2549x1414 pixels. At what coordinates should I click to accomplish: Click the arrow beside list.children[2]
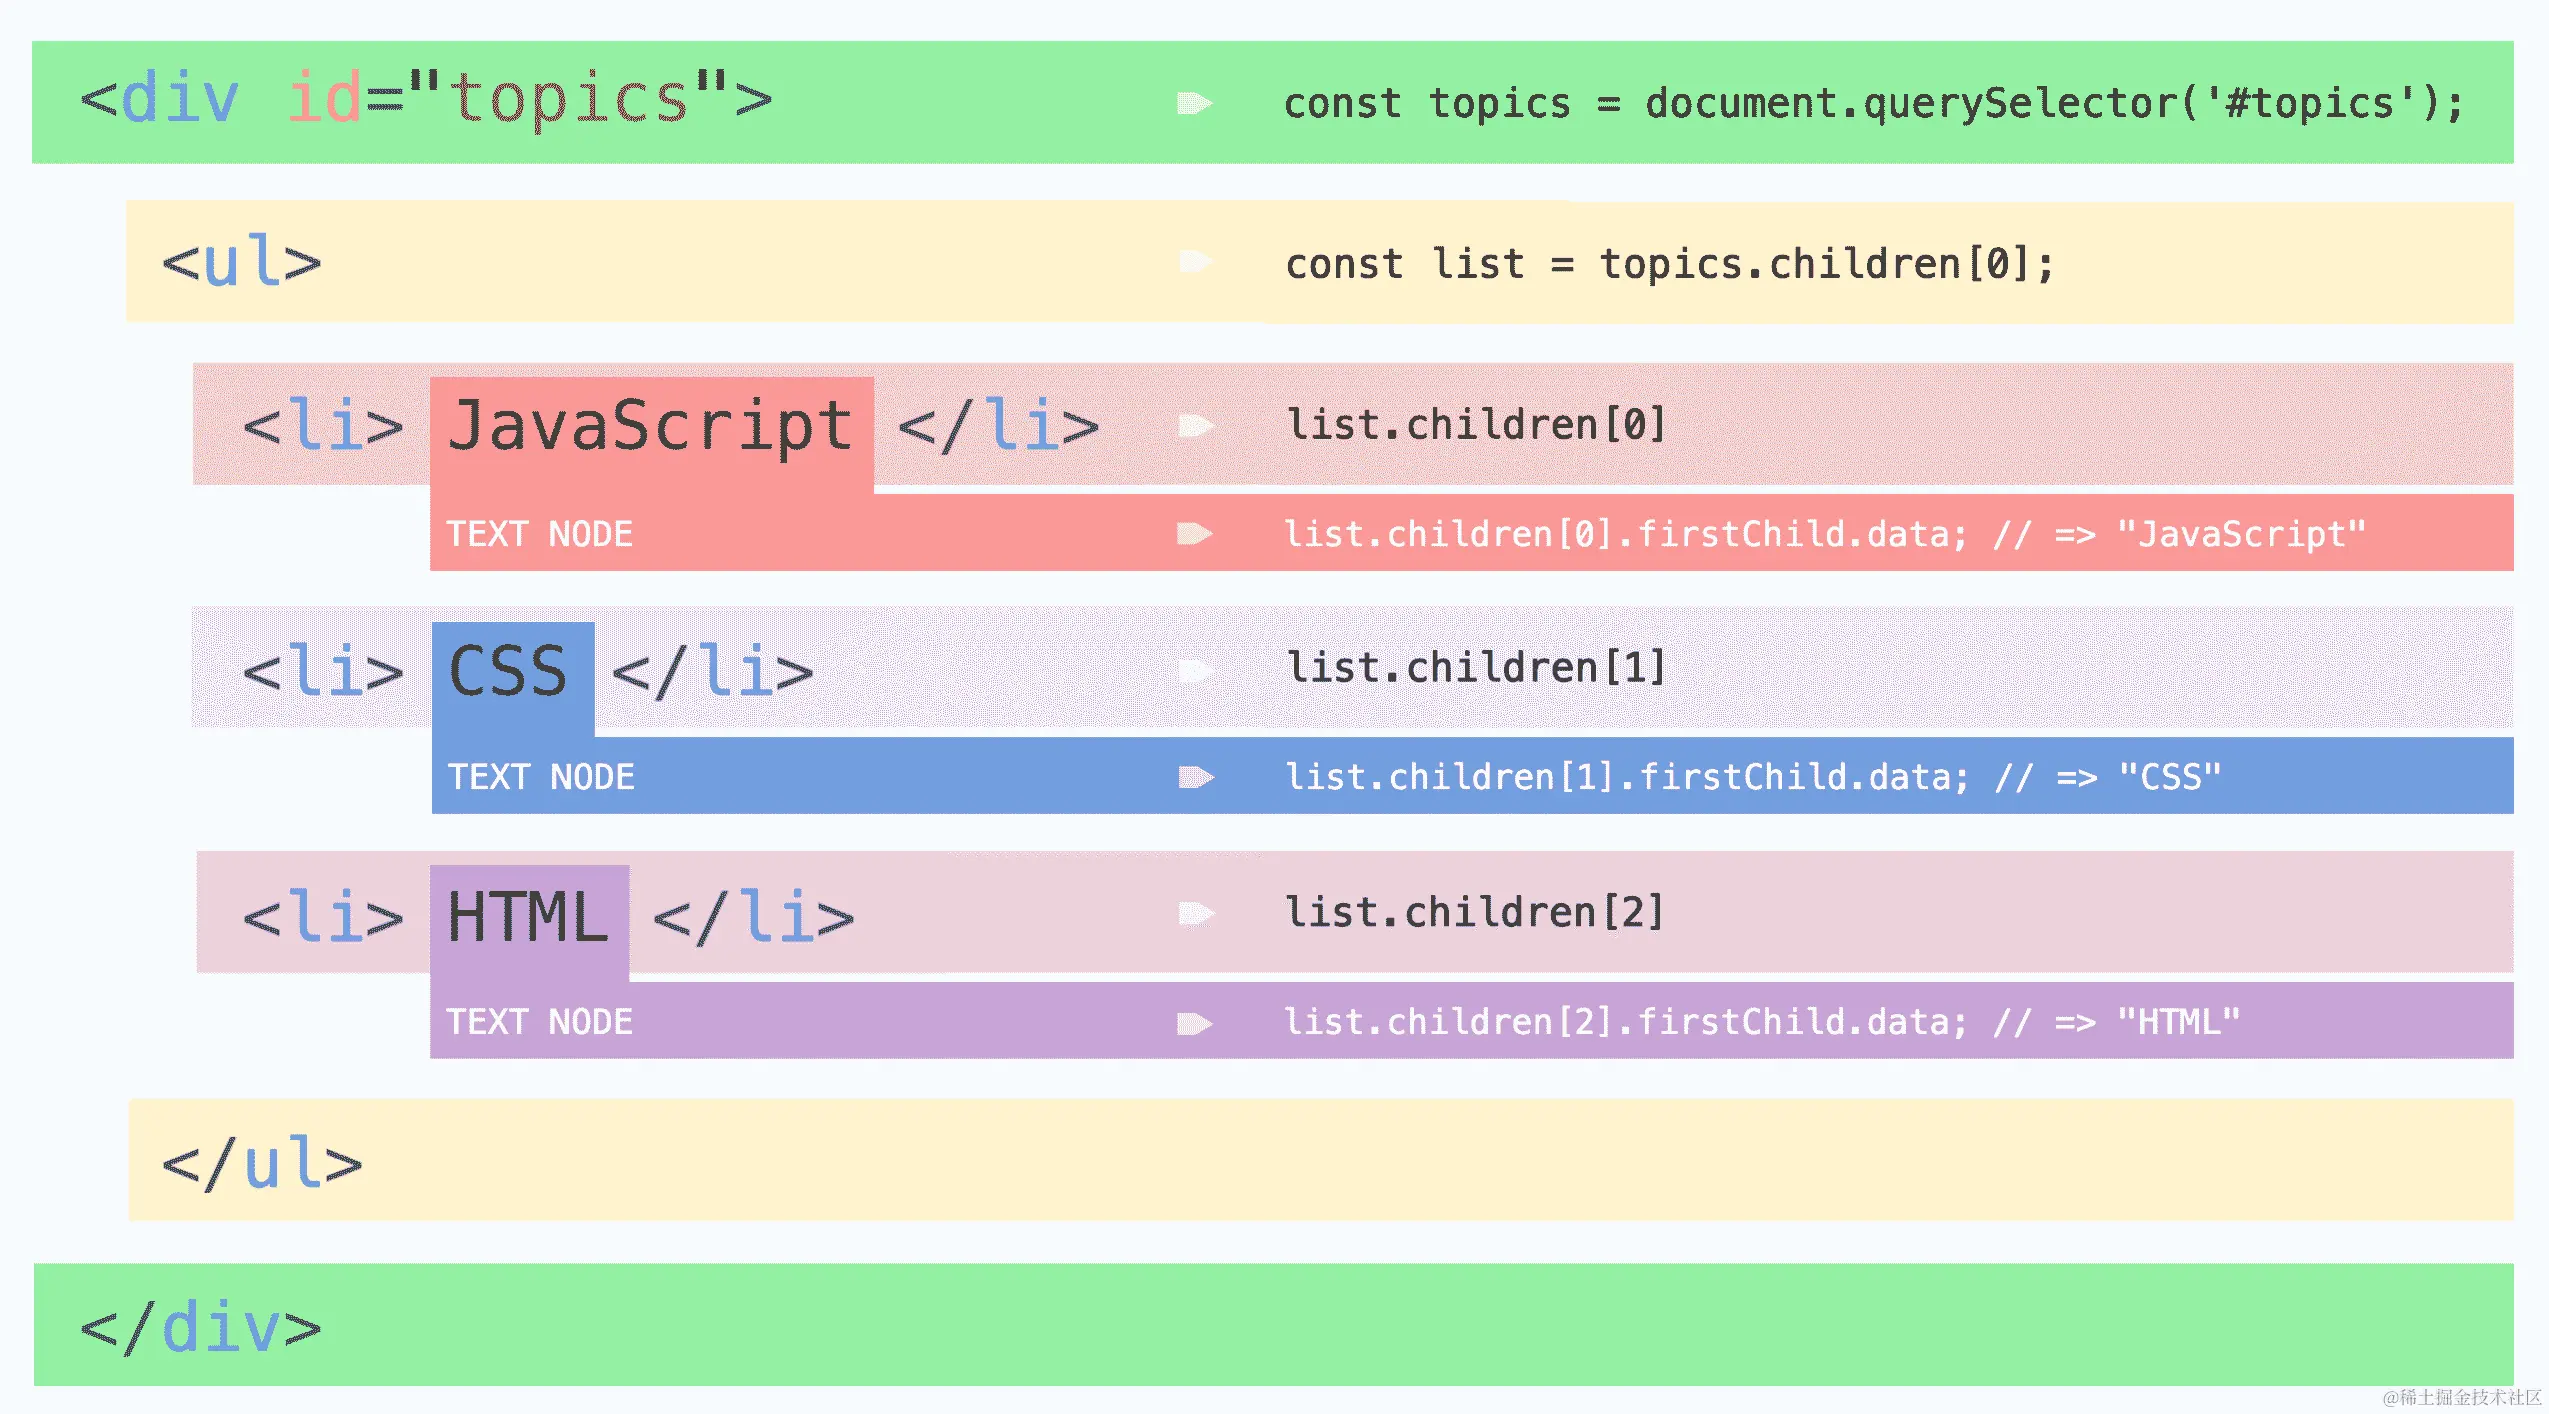tap(1194, 913)
